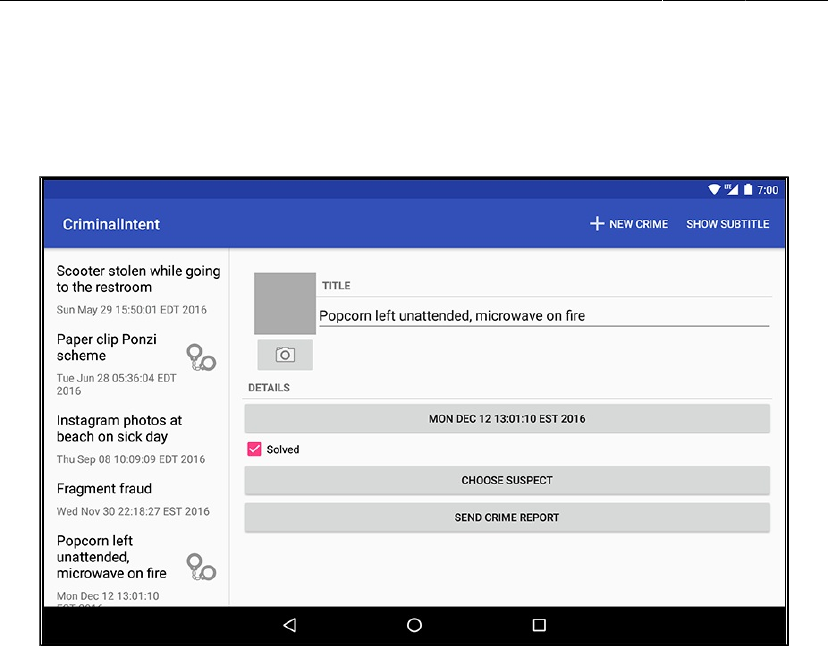Tap the battery status icon
The height and width of the screenshot is (646, 828).
tap(748, 190)
